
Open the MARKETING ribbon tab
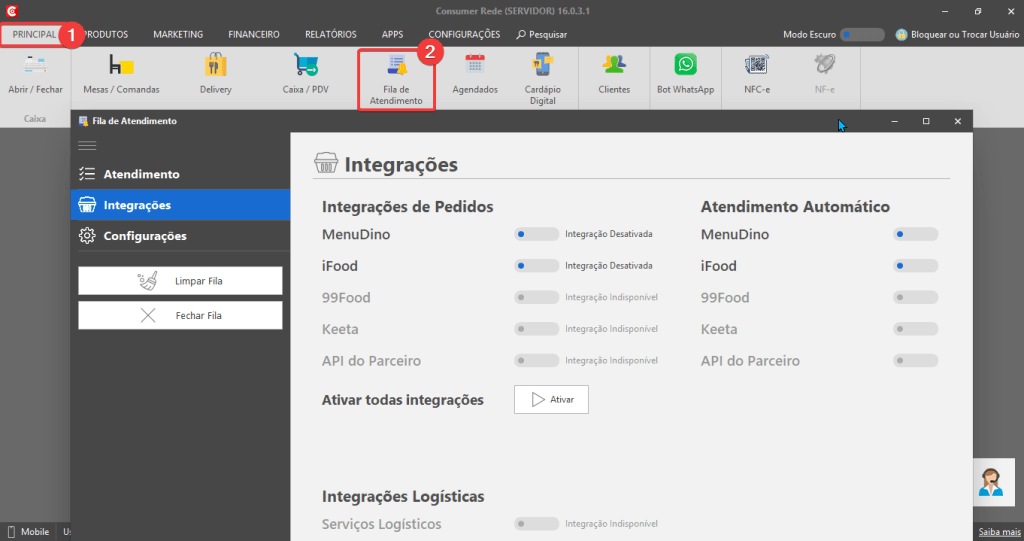click(178, 35)
